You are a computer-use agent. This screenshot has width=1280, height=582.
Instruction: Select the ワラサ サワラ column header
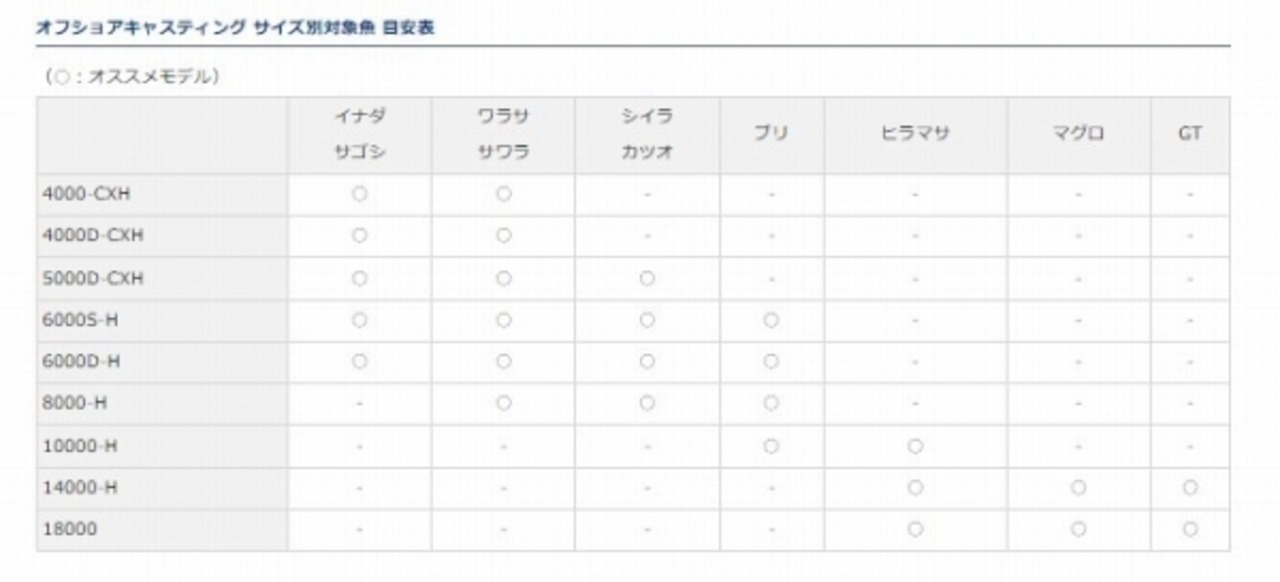[503, 135]
